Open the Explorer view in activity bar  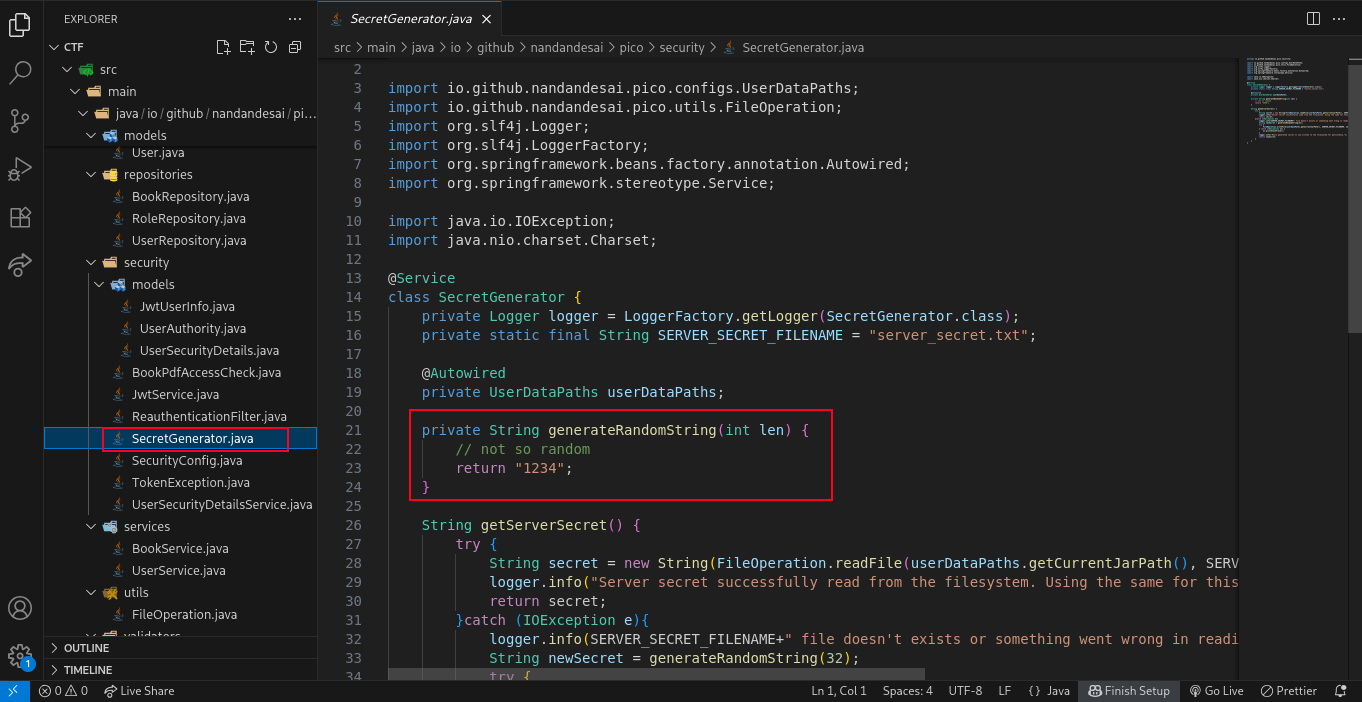point(19,25)
